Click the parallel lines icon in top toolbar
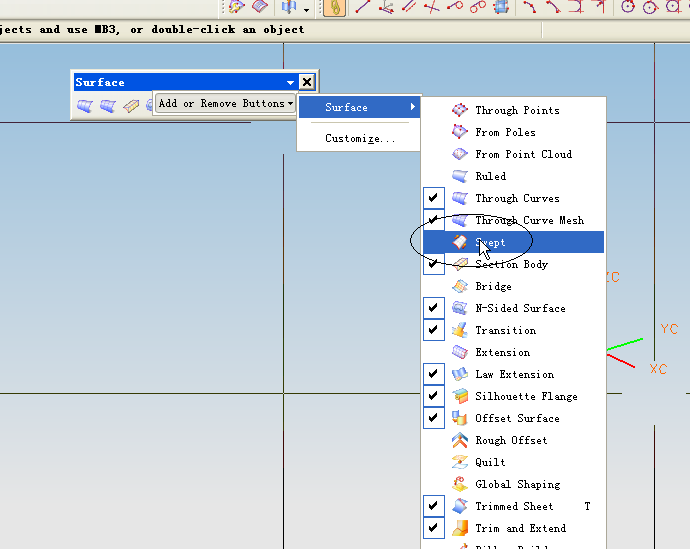This screenshot has width=690, height=549. pyautogui.click(x=409, y=7)
